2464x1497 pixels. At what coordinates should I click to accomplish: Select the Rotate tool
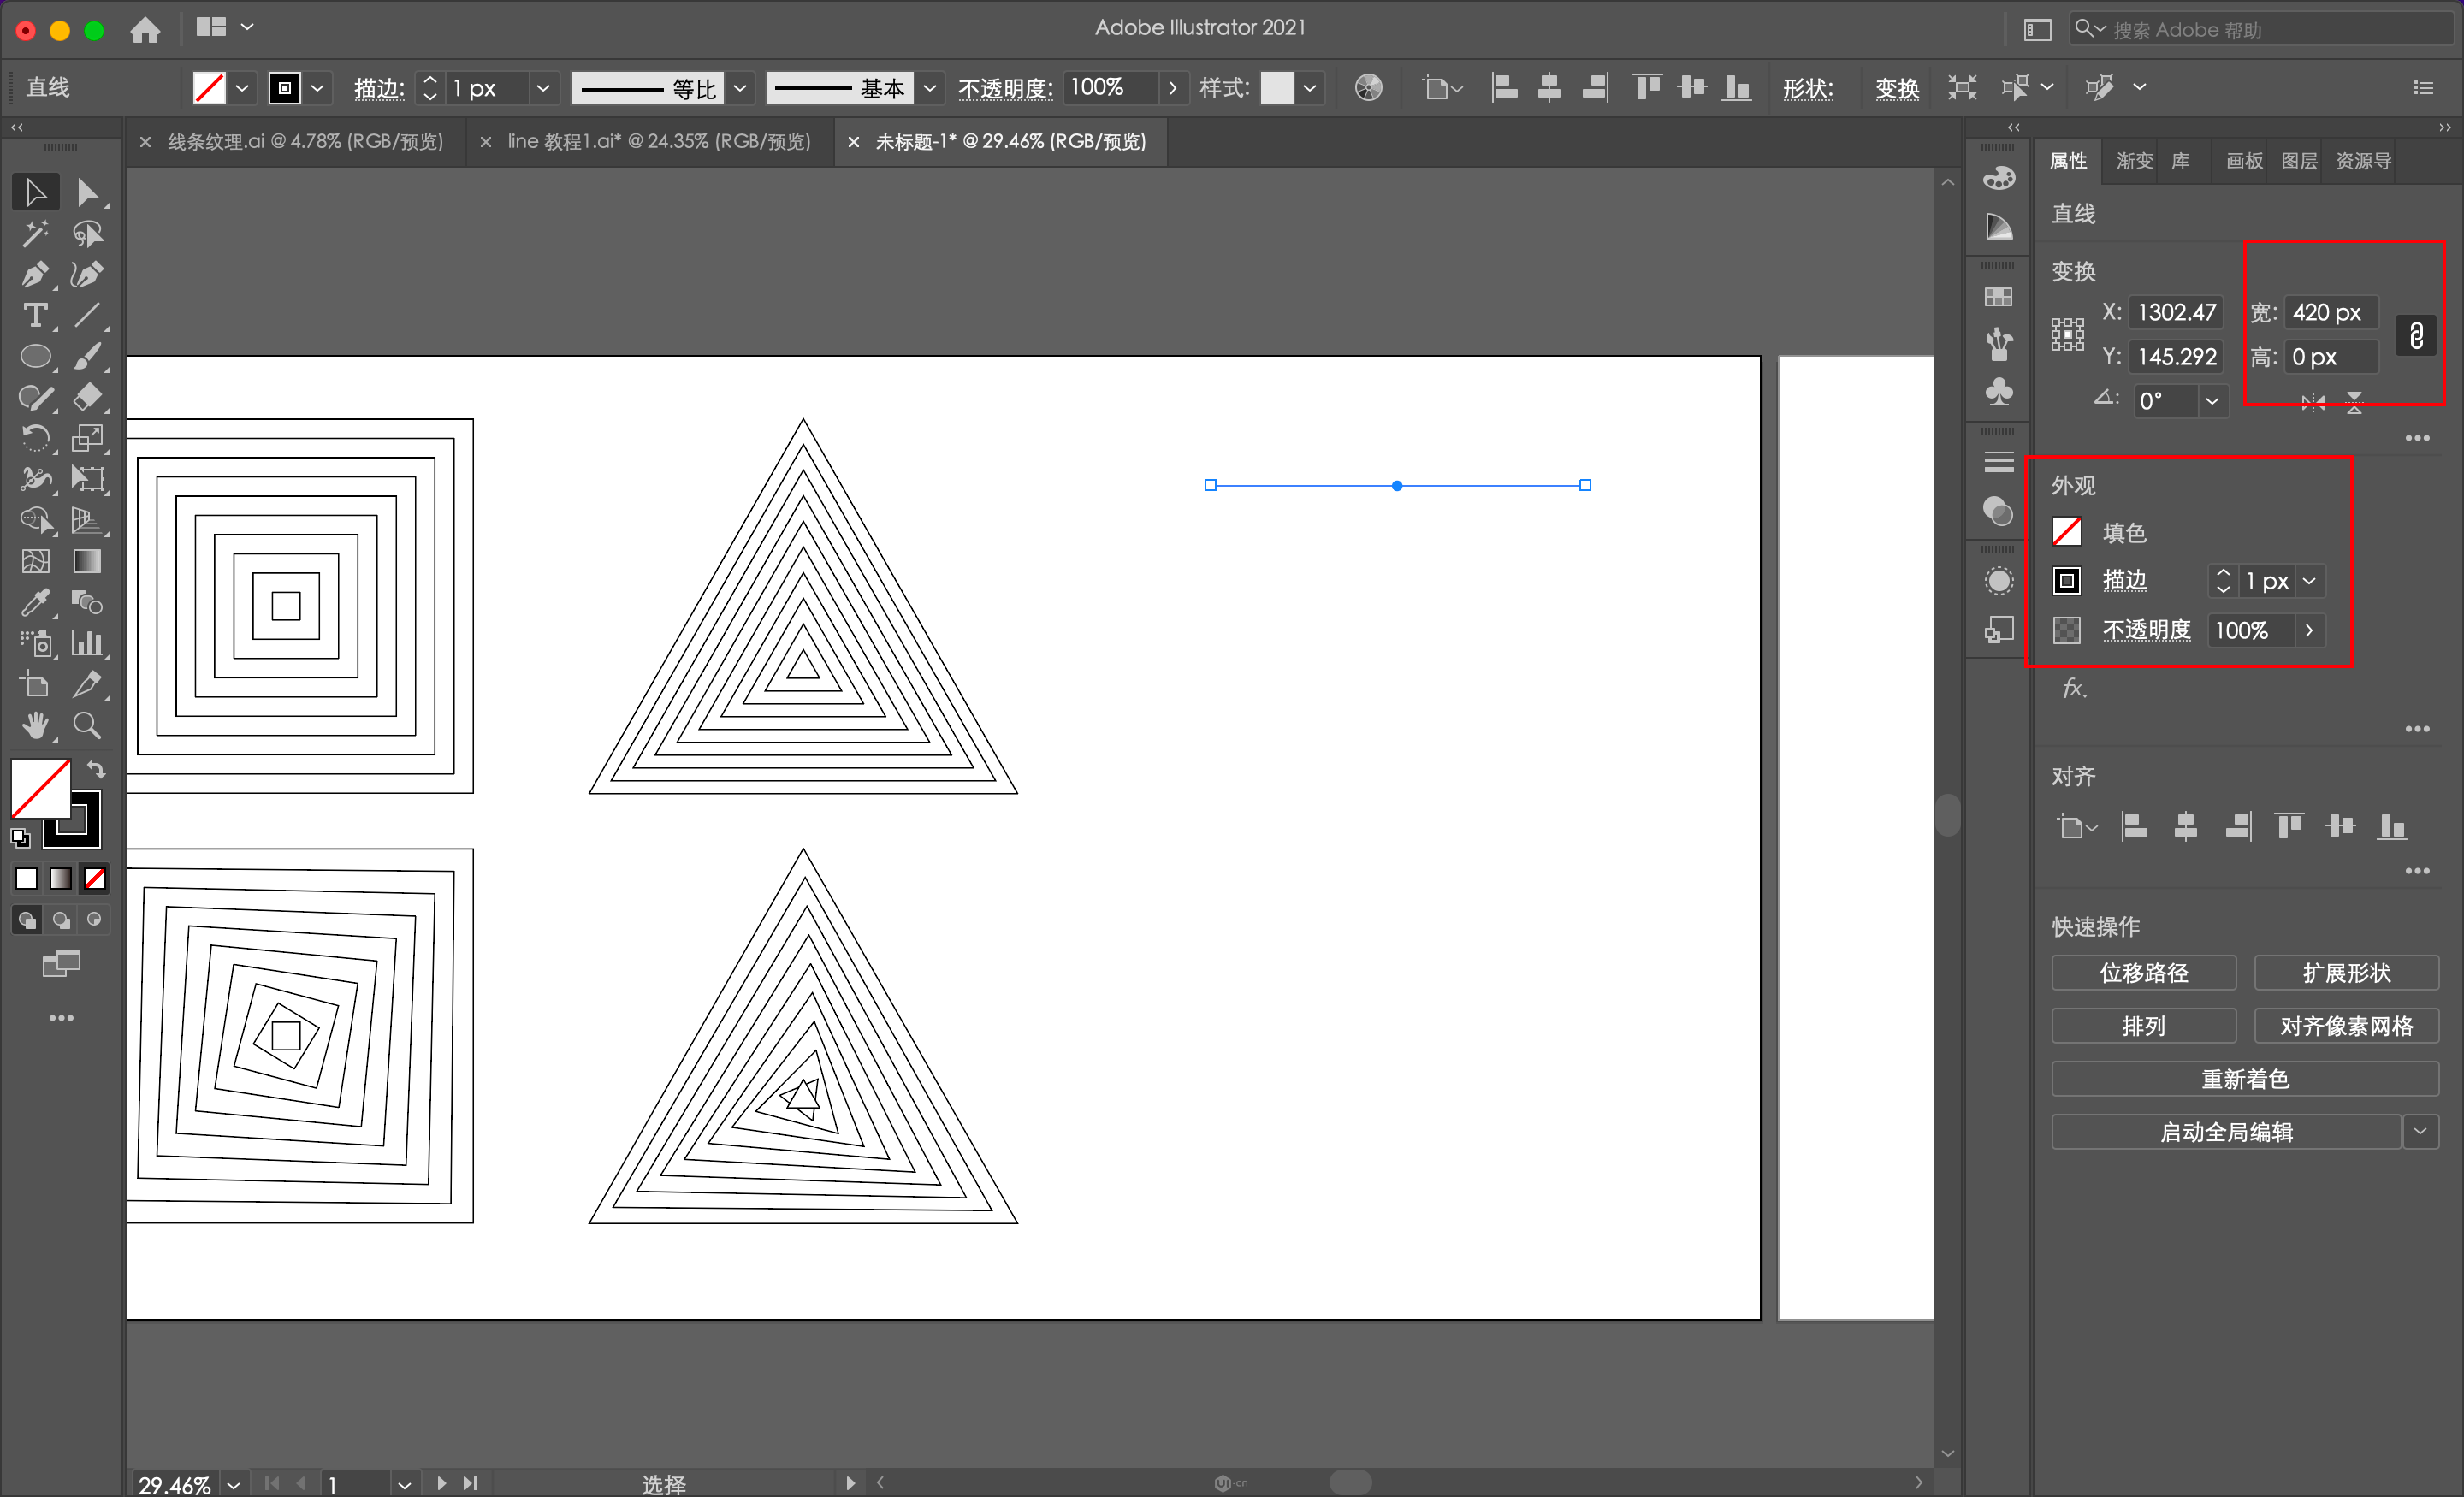point(35,438)
